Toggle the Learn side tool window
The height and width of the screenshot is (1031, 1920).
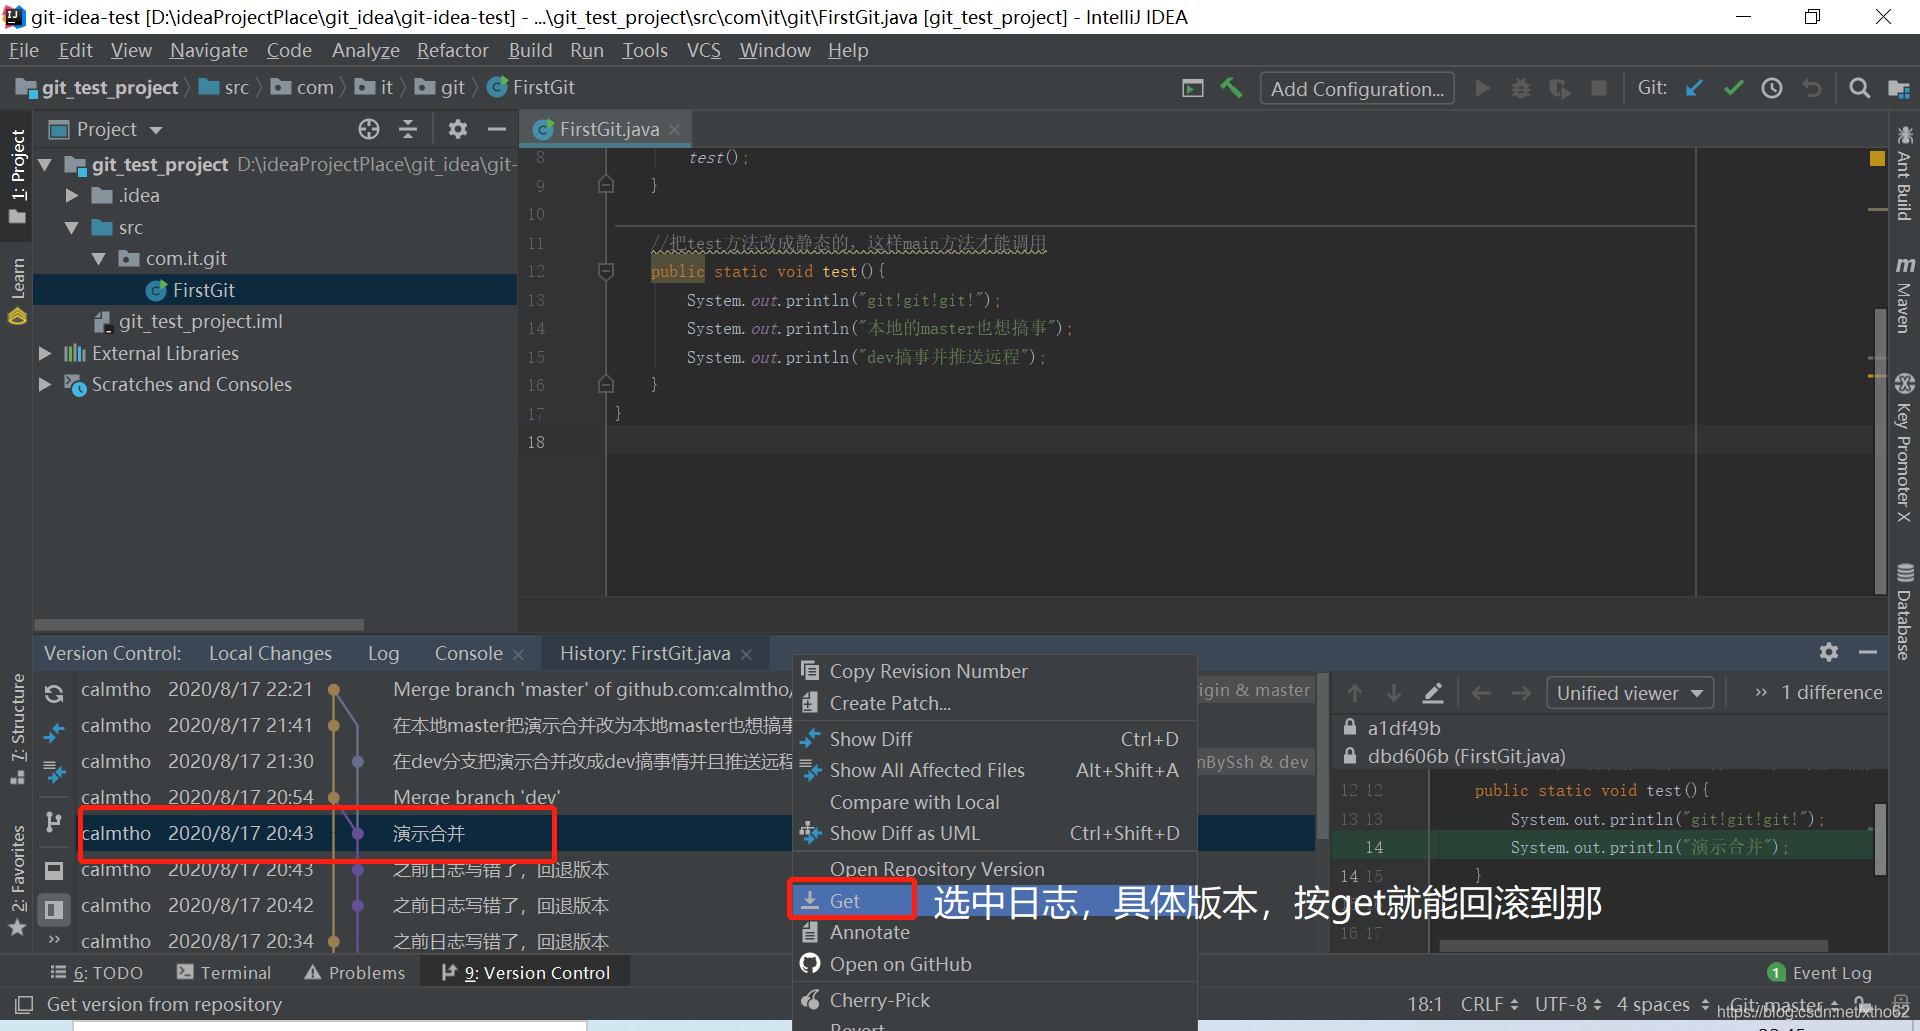[17, 290]
